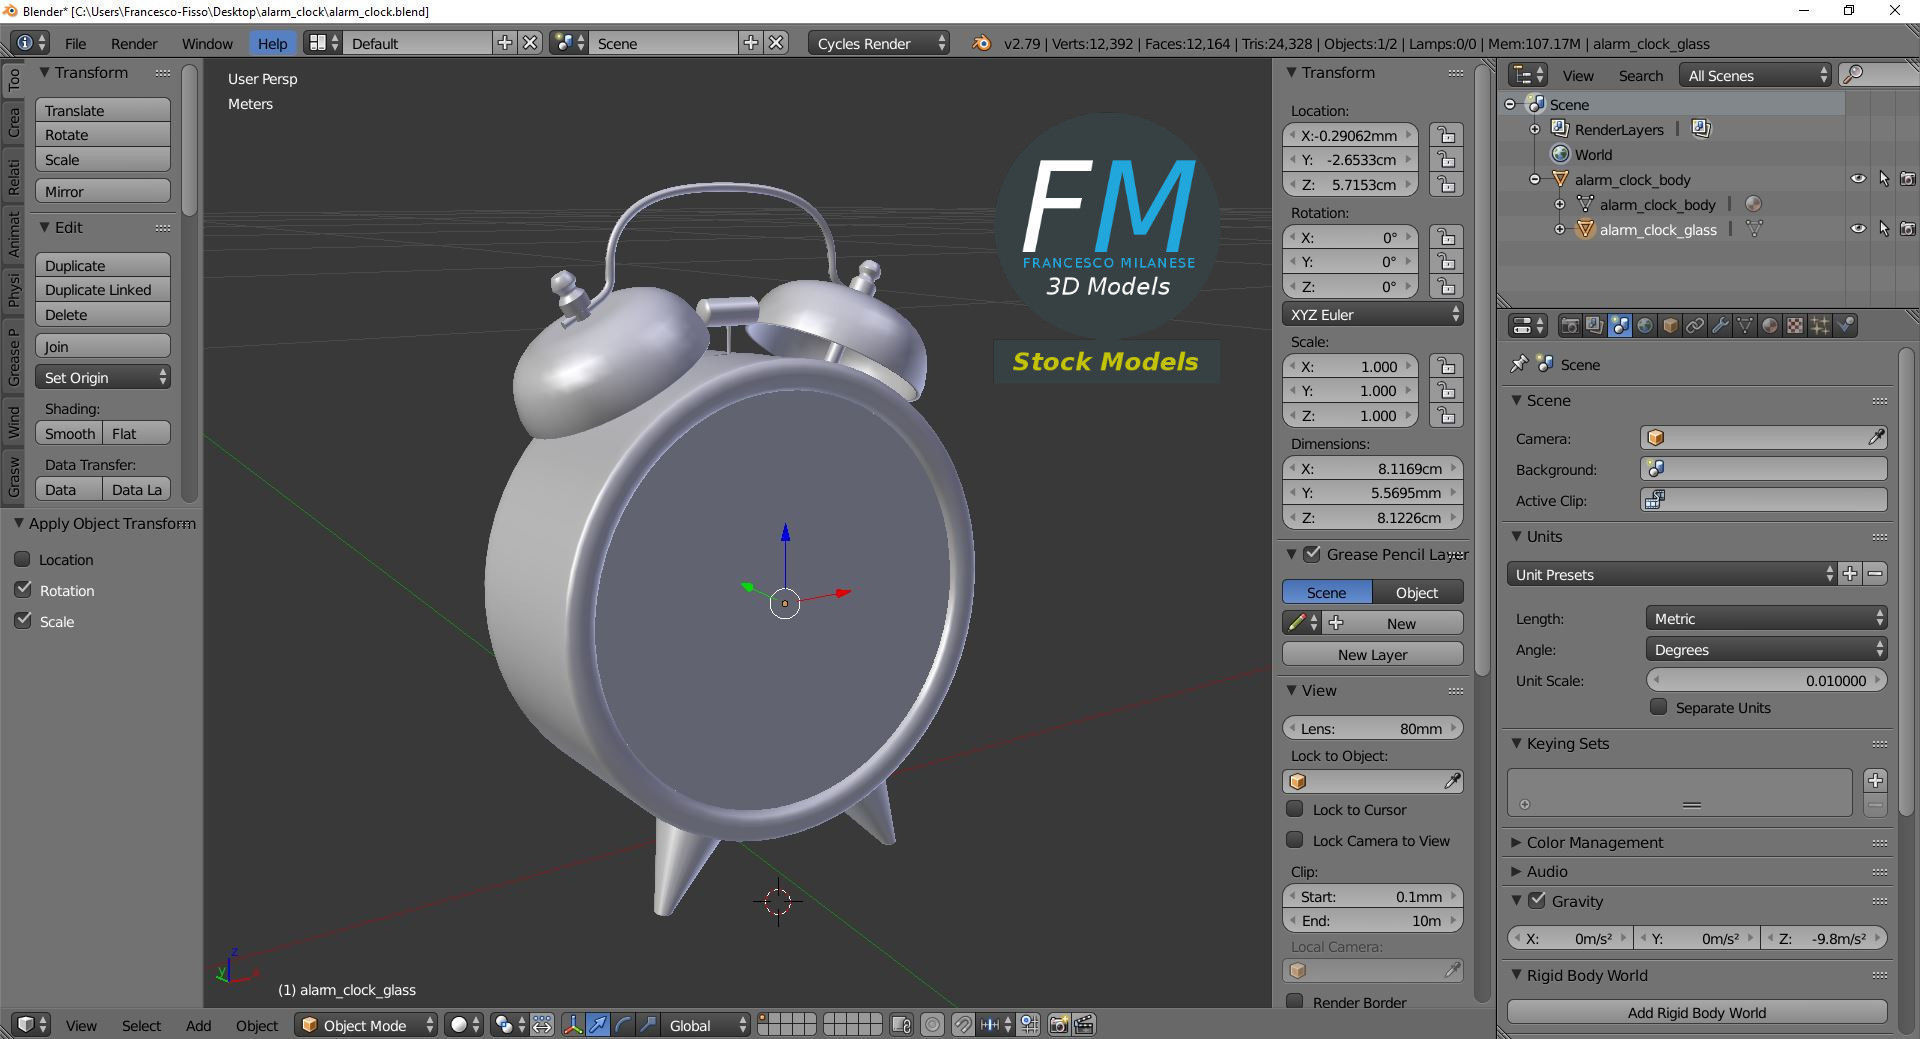Enable the Separate Units checkbox
This screenshot has width=1920, height=1039.
point(1658,707)
